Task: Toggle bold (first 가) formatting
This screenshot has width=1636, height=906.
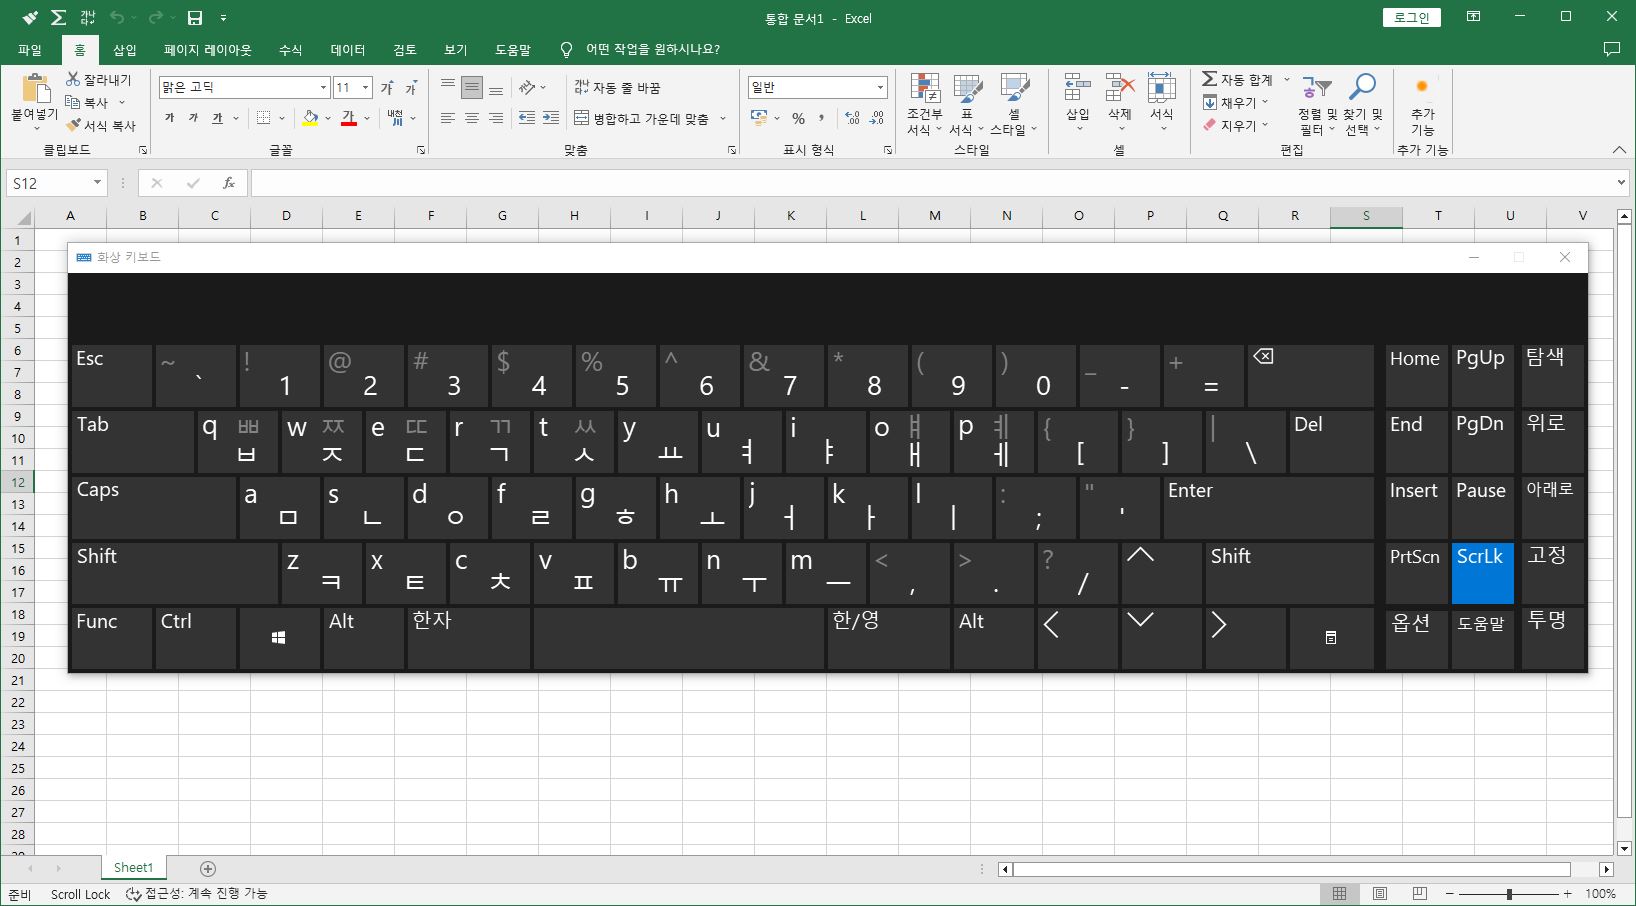Action: click(x=169, y=118)
